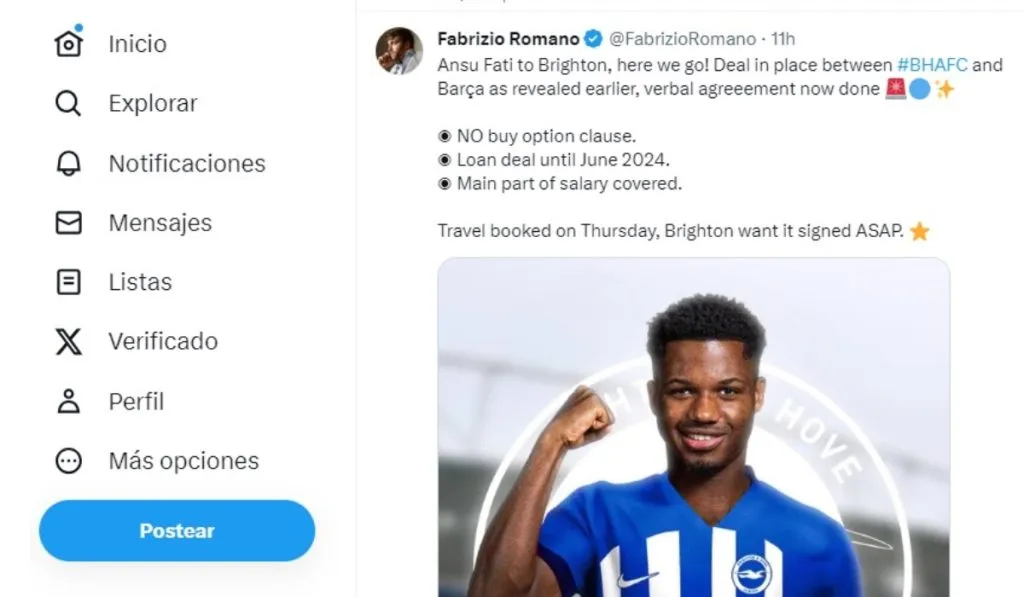Click Fabrizio Romano's profile avatar
1024x597 pixels.
coord(399,51)
